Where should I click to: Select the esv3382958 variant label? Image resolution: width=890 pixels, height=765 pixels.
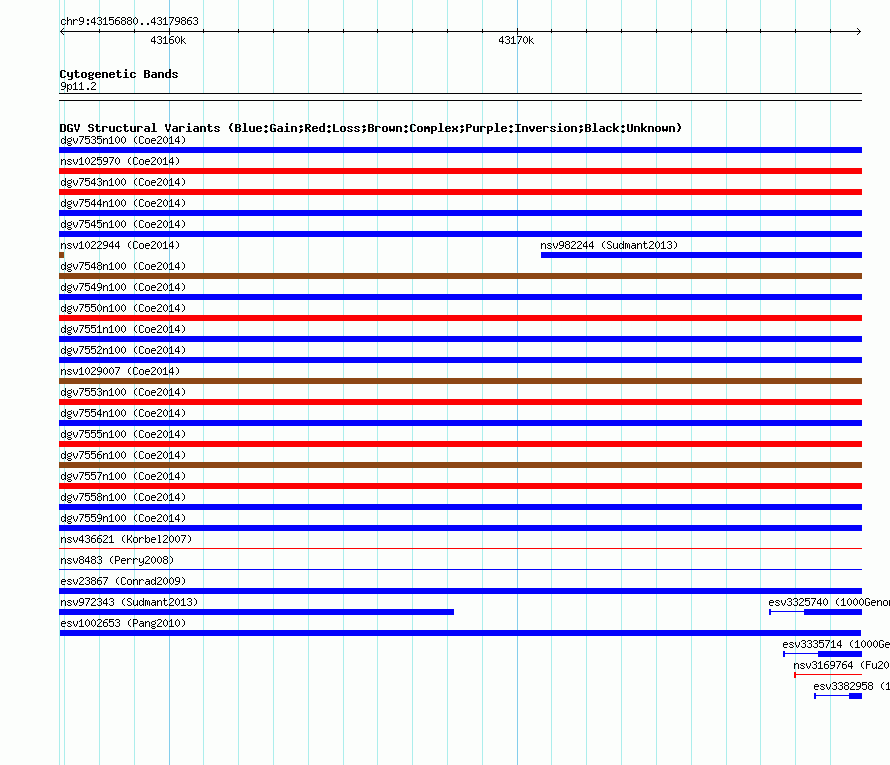point(851,686)
